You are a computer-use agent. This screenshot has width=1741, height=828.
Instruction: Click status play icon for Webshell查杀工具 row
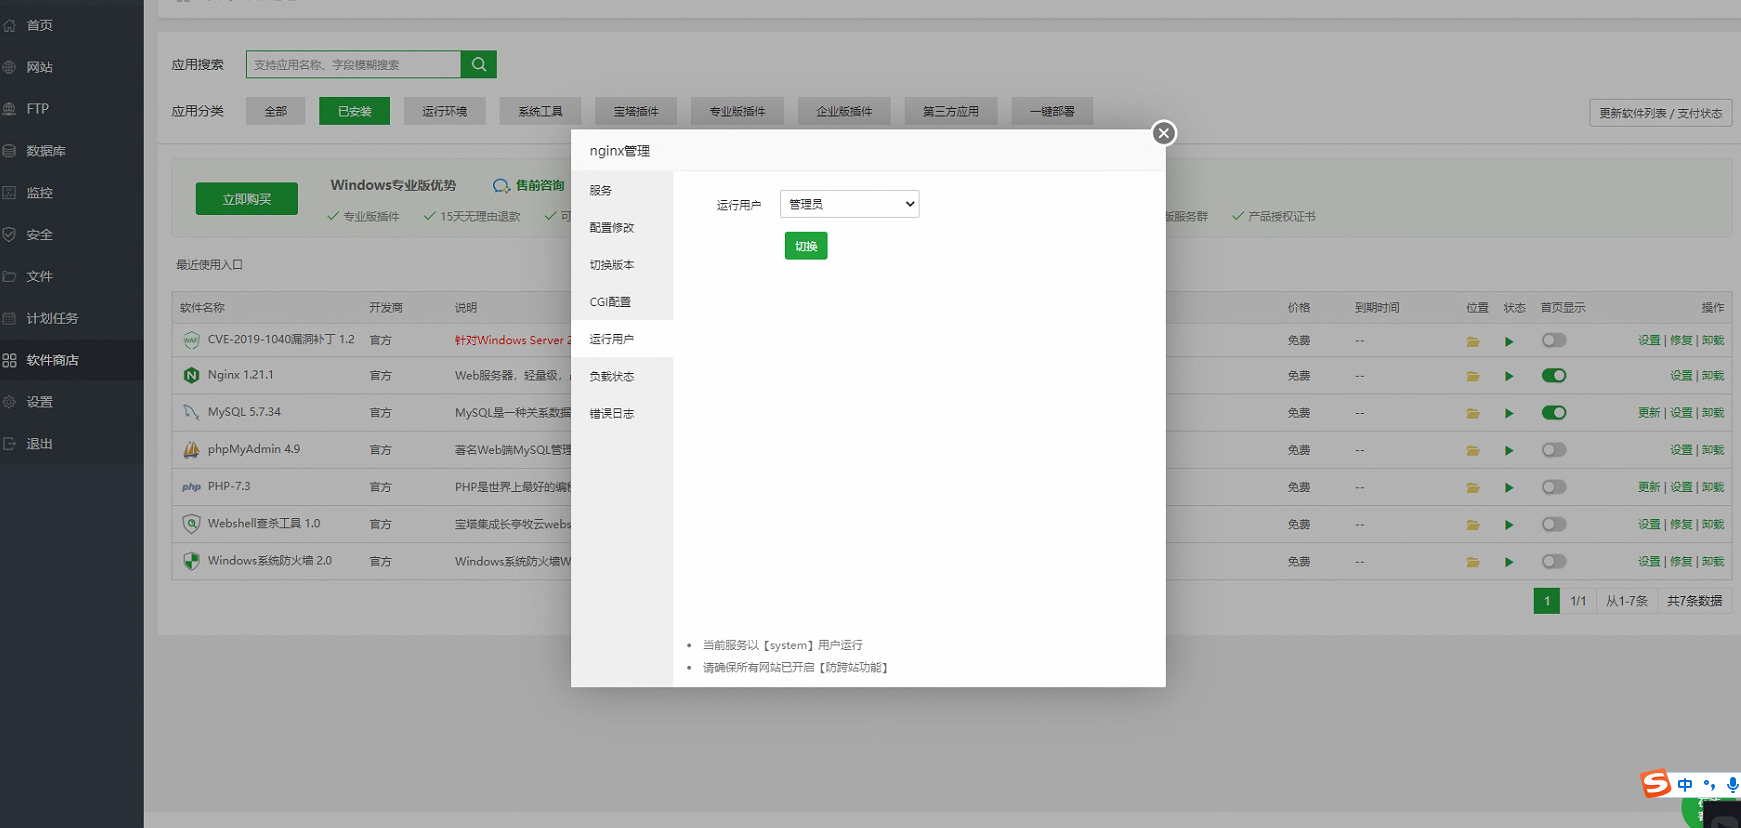(x=1509, y=525)
